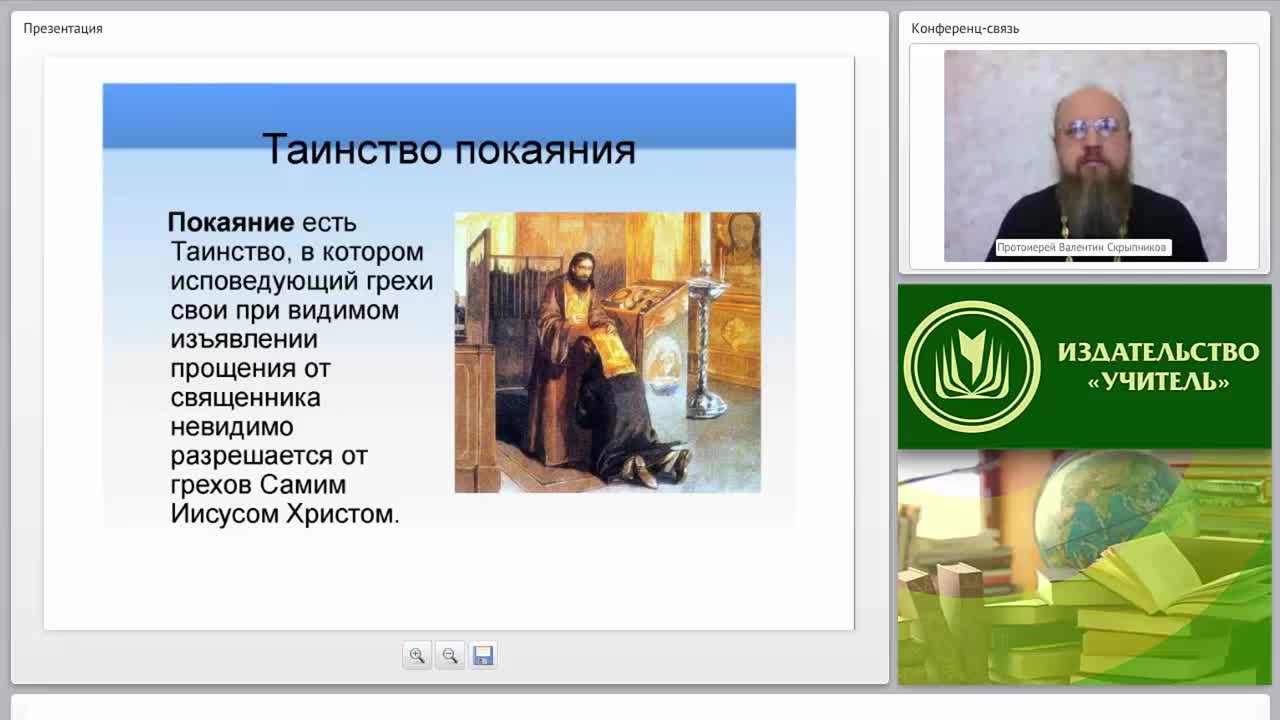Save the presentation with the floppy disk icon
This screenshot has width=1280, height=720.
(x=483, y=656)
